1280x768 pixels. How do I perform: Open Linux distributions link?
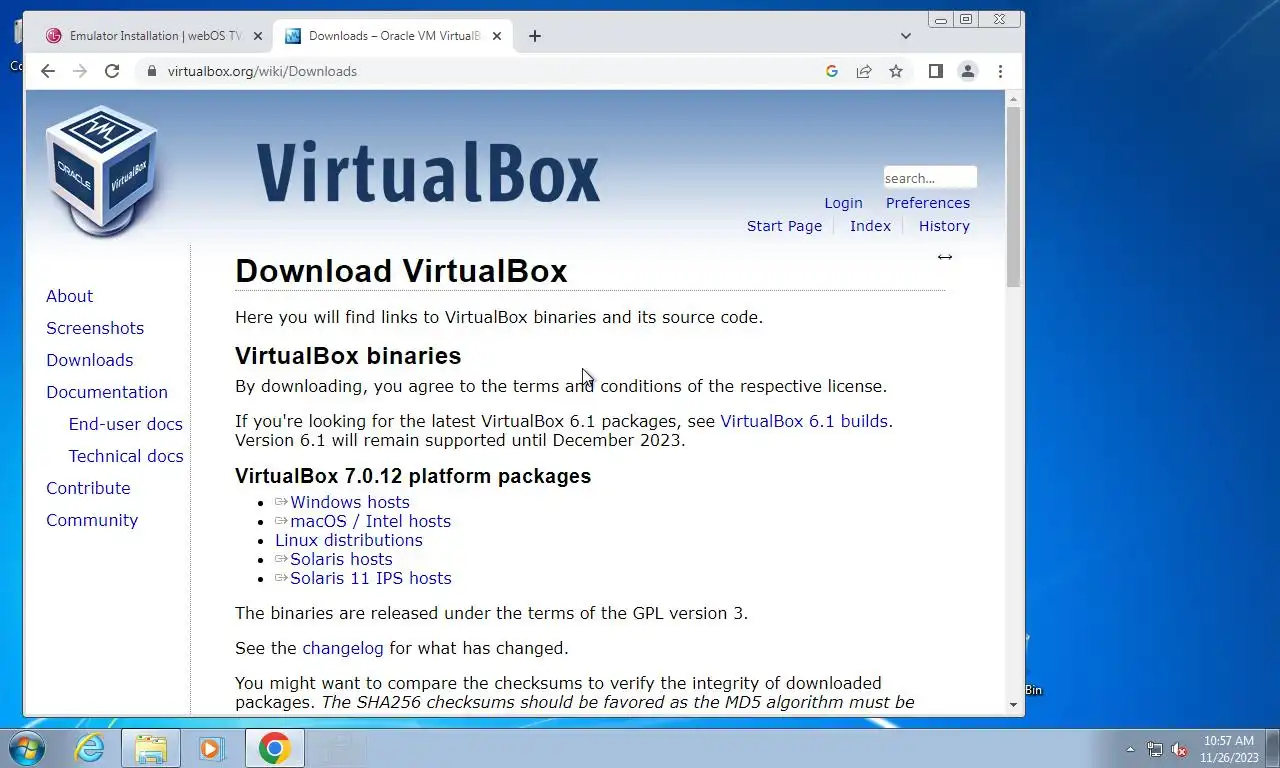(349, 540)
